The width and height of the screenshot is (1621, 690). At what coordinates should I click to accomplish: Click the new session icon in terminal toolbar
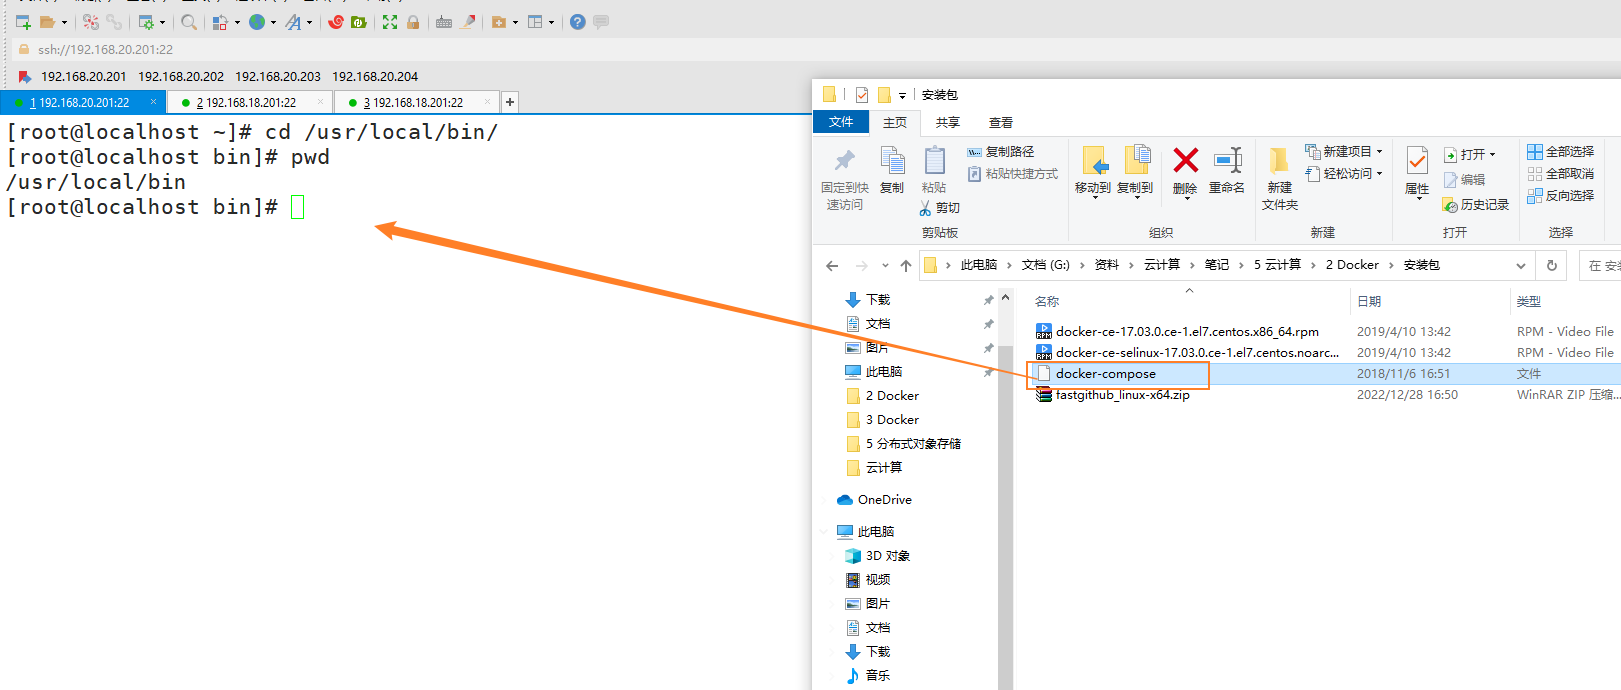click(x=23, y=22)
